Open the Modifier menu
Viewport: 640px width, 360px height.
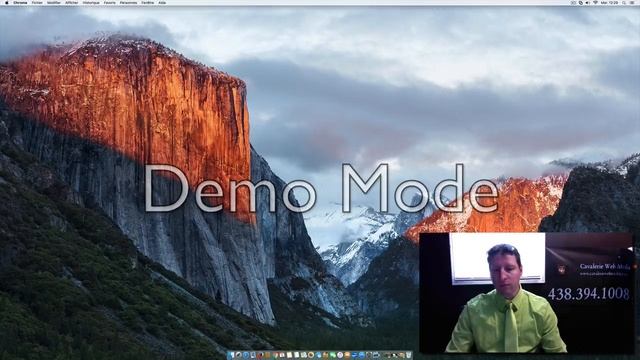click(54, 2)
